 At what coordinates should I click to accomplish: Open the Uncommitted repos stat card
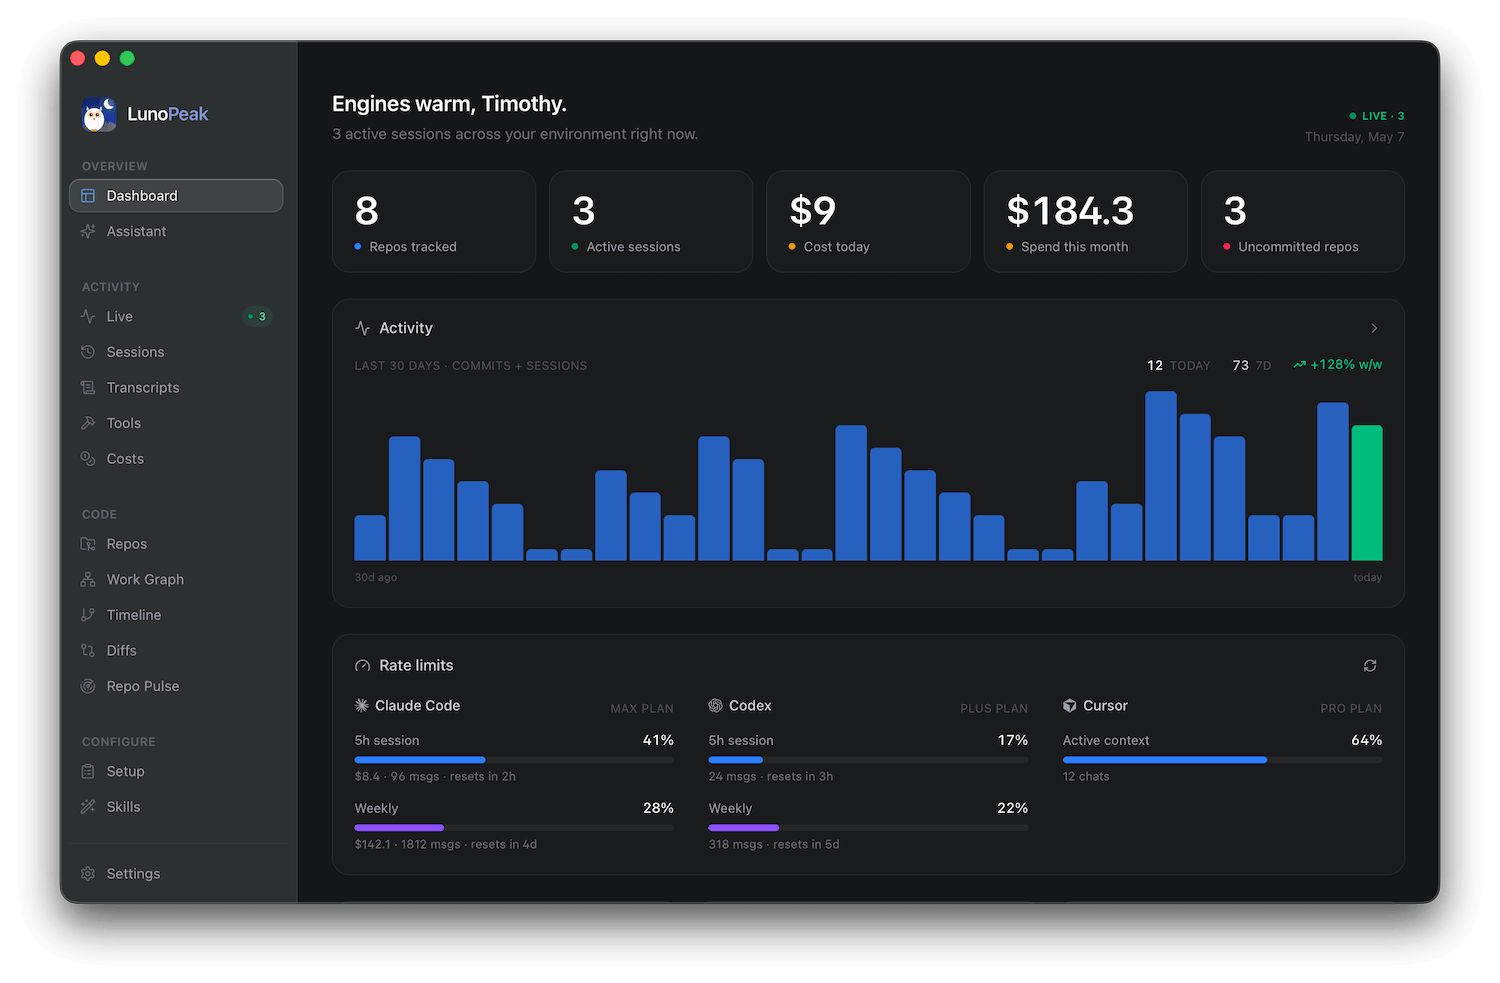click(x=1302, y=221)
